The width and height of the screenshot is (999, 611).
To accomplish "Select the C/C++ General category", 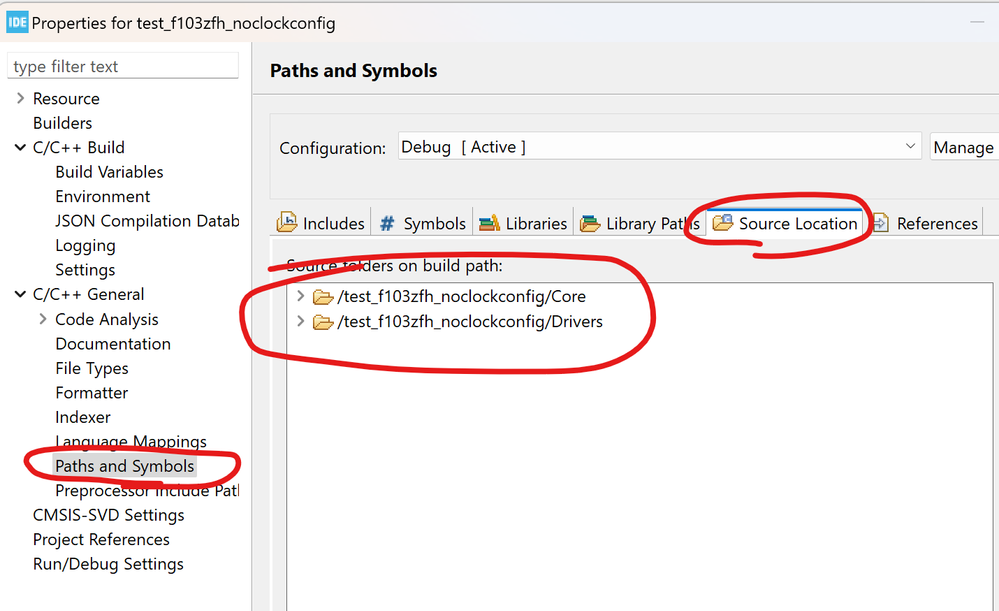I will point(89,294).
